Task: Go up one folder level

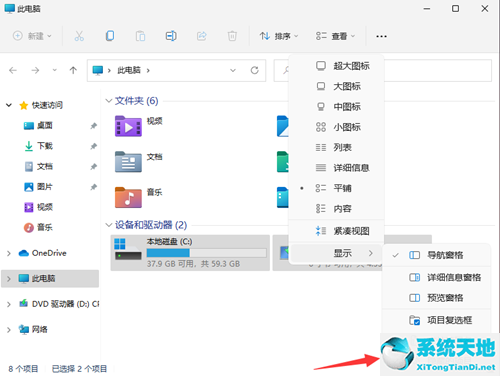Action: click(x=73, y=70)
